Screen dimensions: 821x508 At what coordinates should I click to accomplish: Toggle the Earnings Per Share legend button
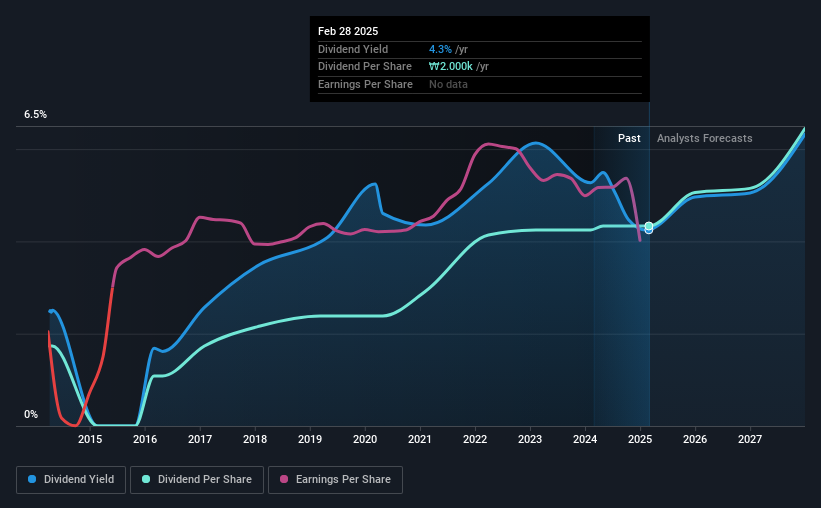click(335, 480)
